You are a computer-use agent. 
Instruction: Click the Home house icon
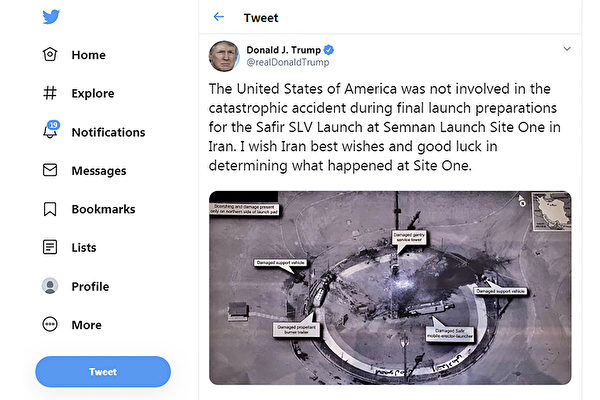pos(50,55)
